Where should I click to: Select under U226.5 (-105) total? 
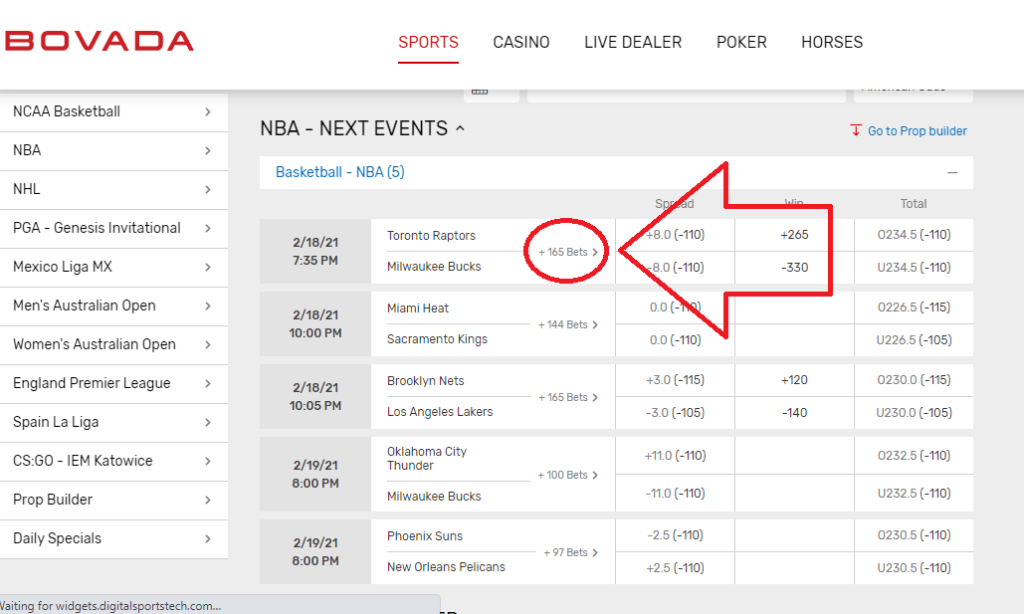914,340
